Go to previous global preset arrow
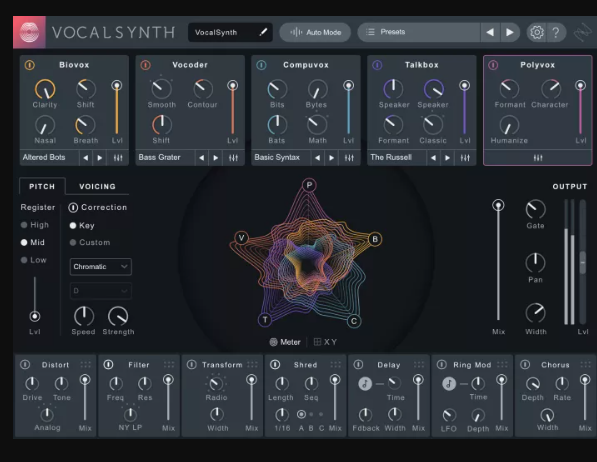 pyautogui.click(x=490, y=32)
